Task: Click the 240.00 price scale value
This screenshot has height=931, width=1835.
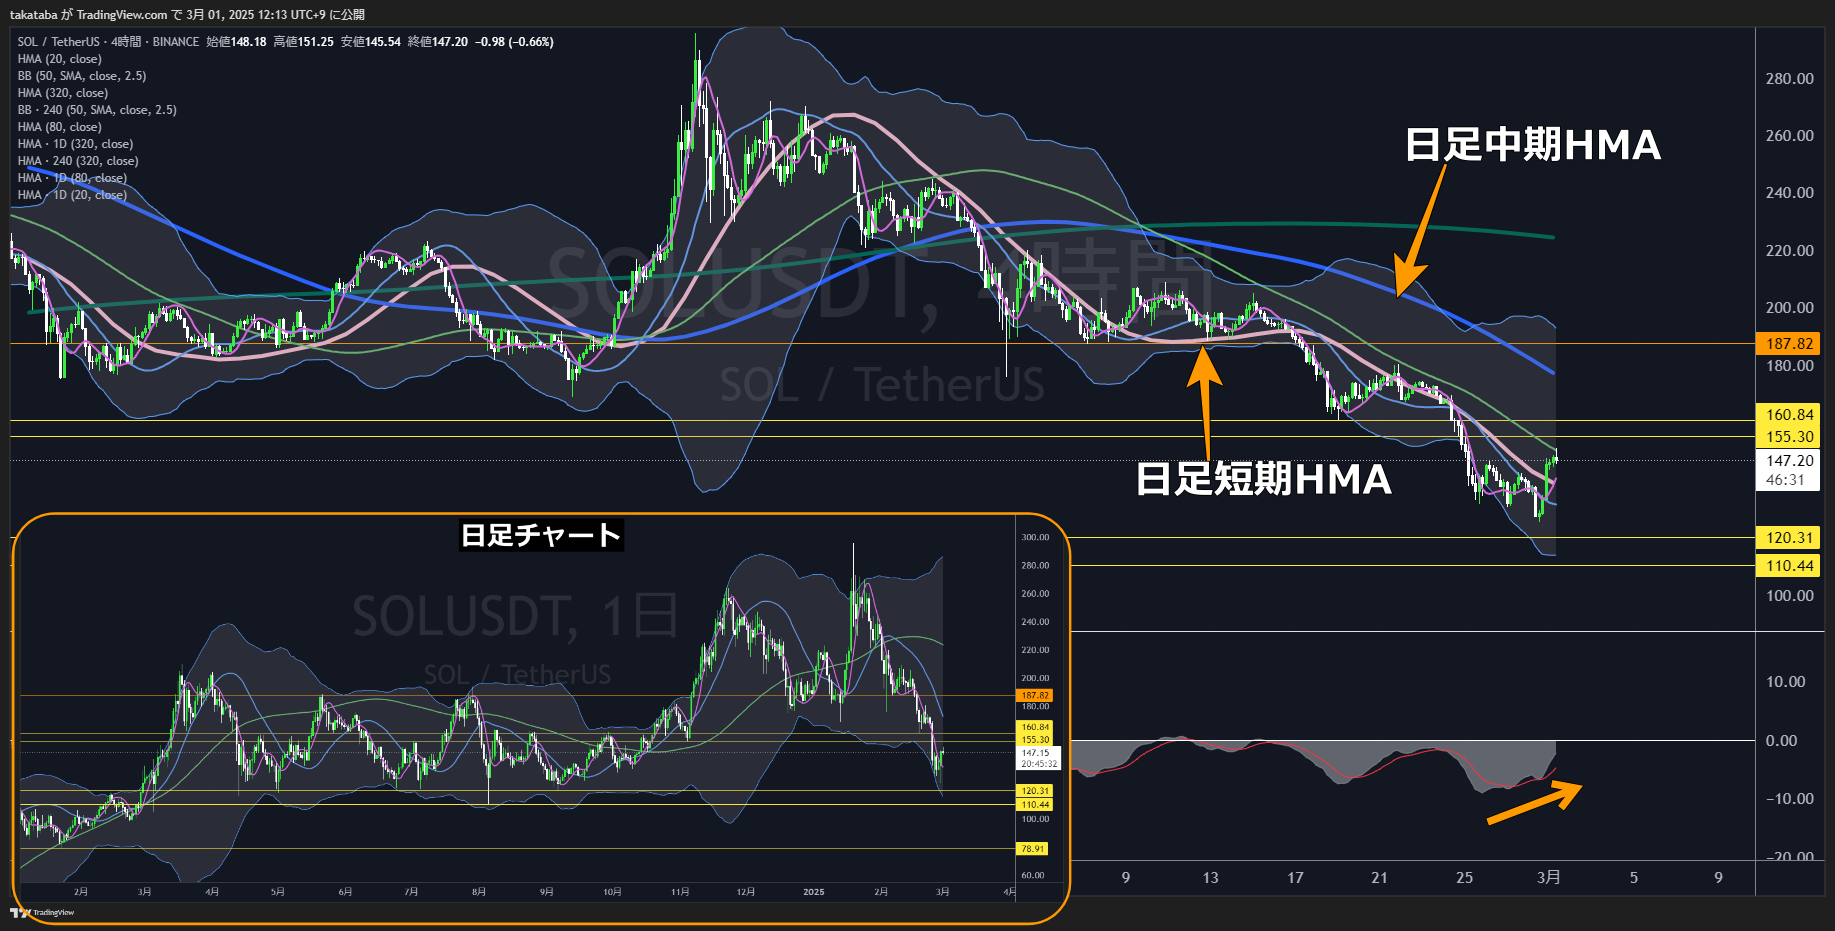Action: pos(1789,193)
